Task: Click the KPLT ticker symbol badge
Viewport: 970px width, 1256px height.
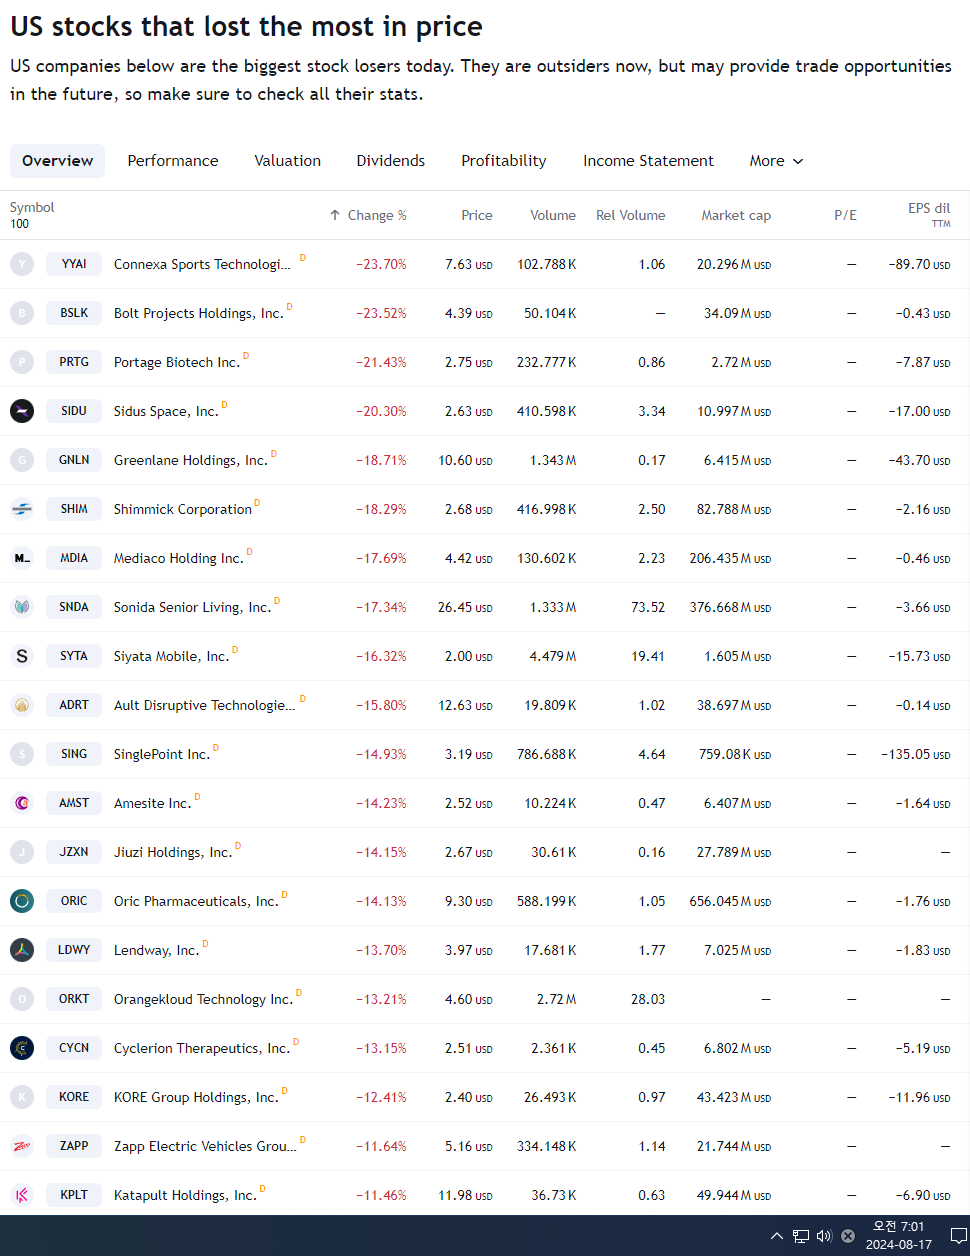Action: 74,1195
